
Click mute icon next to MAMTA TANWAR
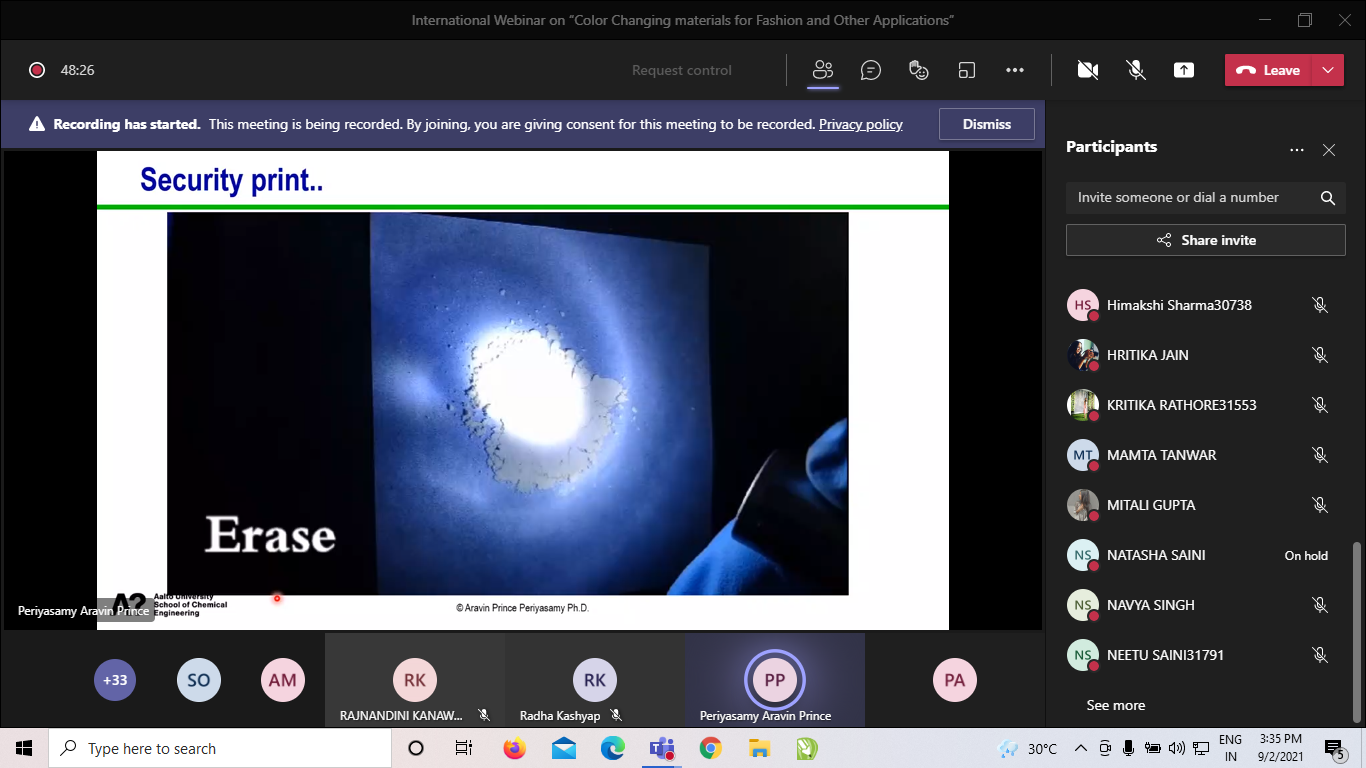pyautogui.click(x=1320, y=455)
